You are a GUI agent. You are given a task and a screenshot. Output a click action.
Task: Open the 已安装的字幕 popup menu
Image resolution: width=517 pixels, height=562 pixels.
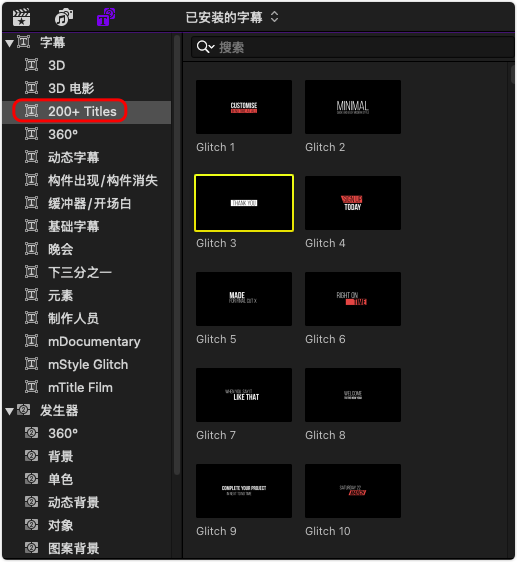click(x=232, y=17)
